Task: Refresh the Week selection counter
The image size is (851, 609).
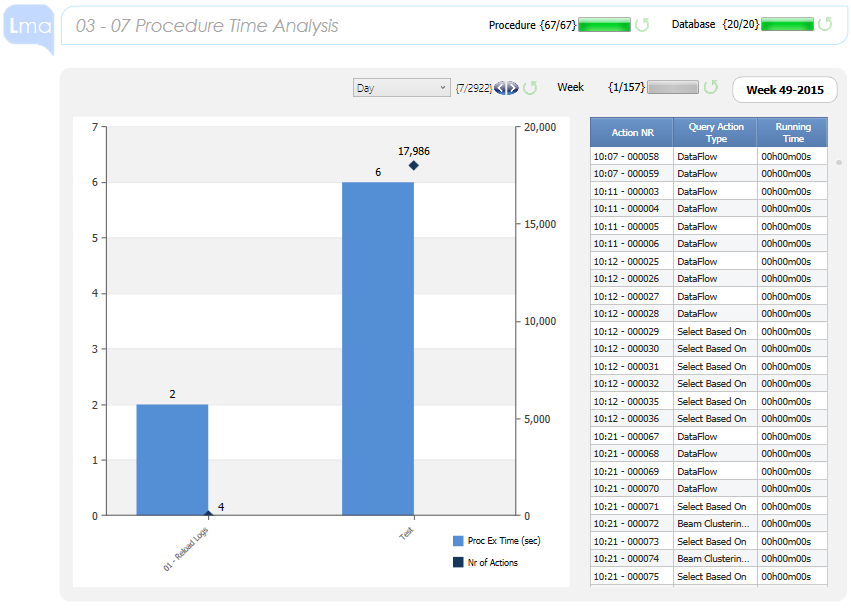Action: 711,87
